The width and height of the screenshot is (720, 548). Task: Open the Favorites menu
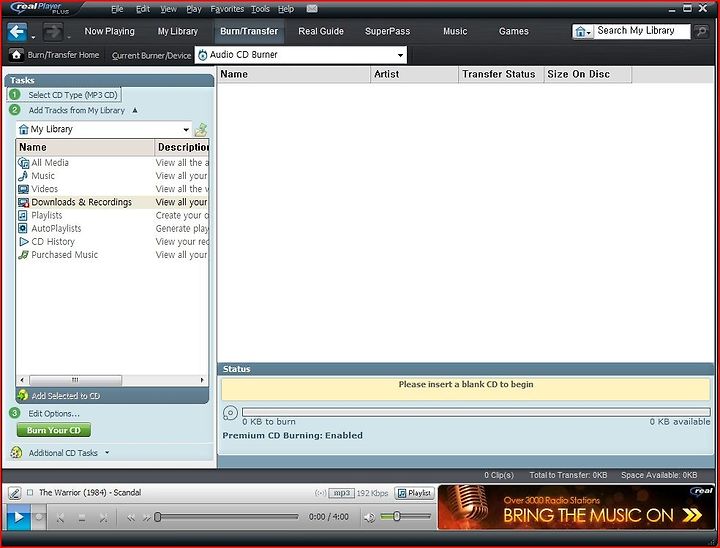227,9
